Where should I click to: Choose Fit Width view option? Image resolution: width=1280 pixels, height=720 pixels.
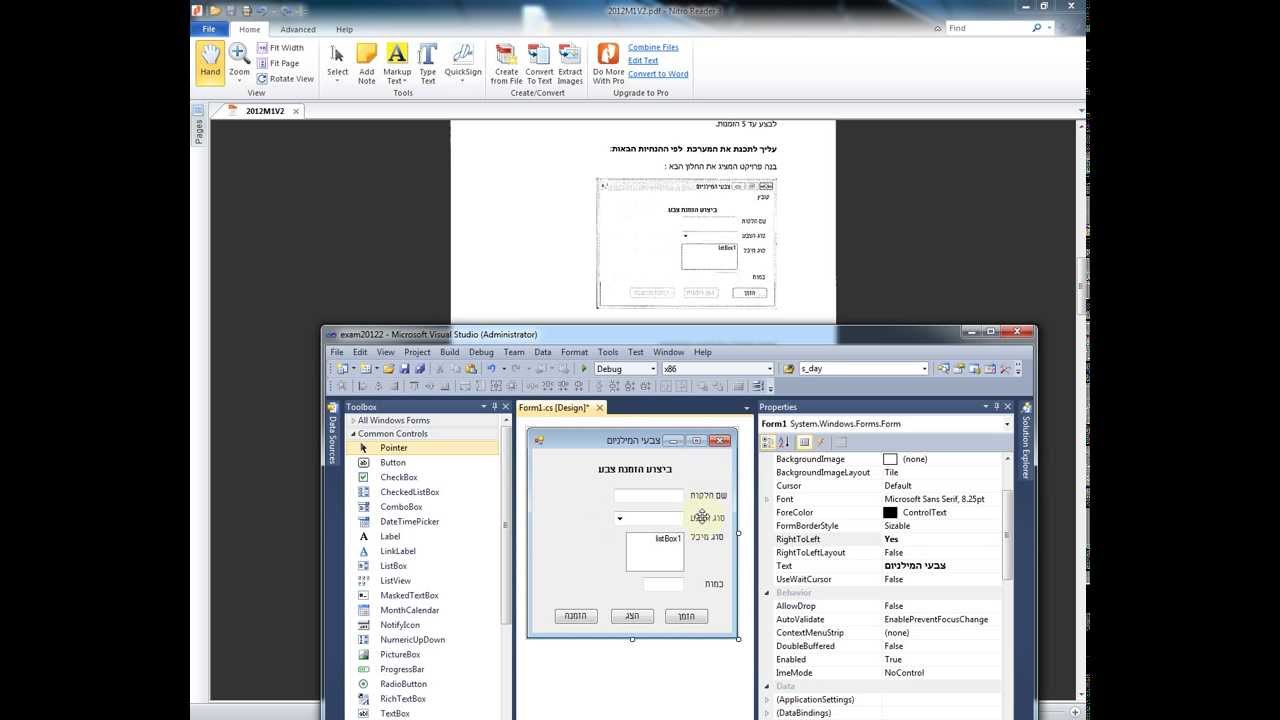click(x=280, y=48)
